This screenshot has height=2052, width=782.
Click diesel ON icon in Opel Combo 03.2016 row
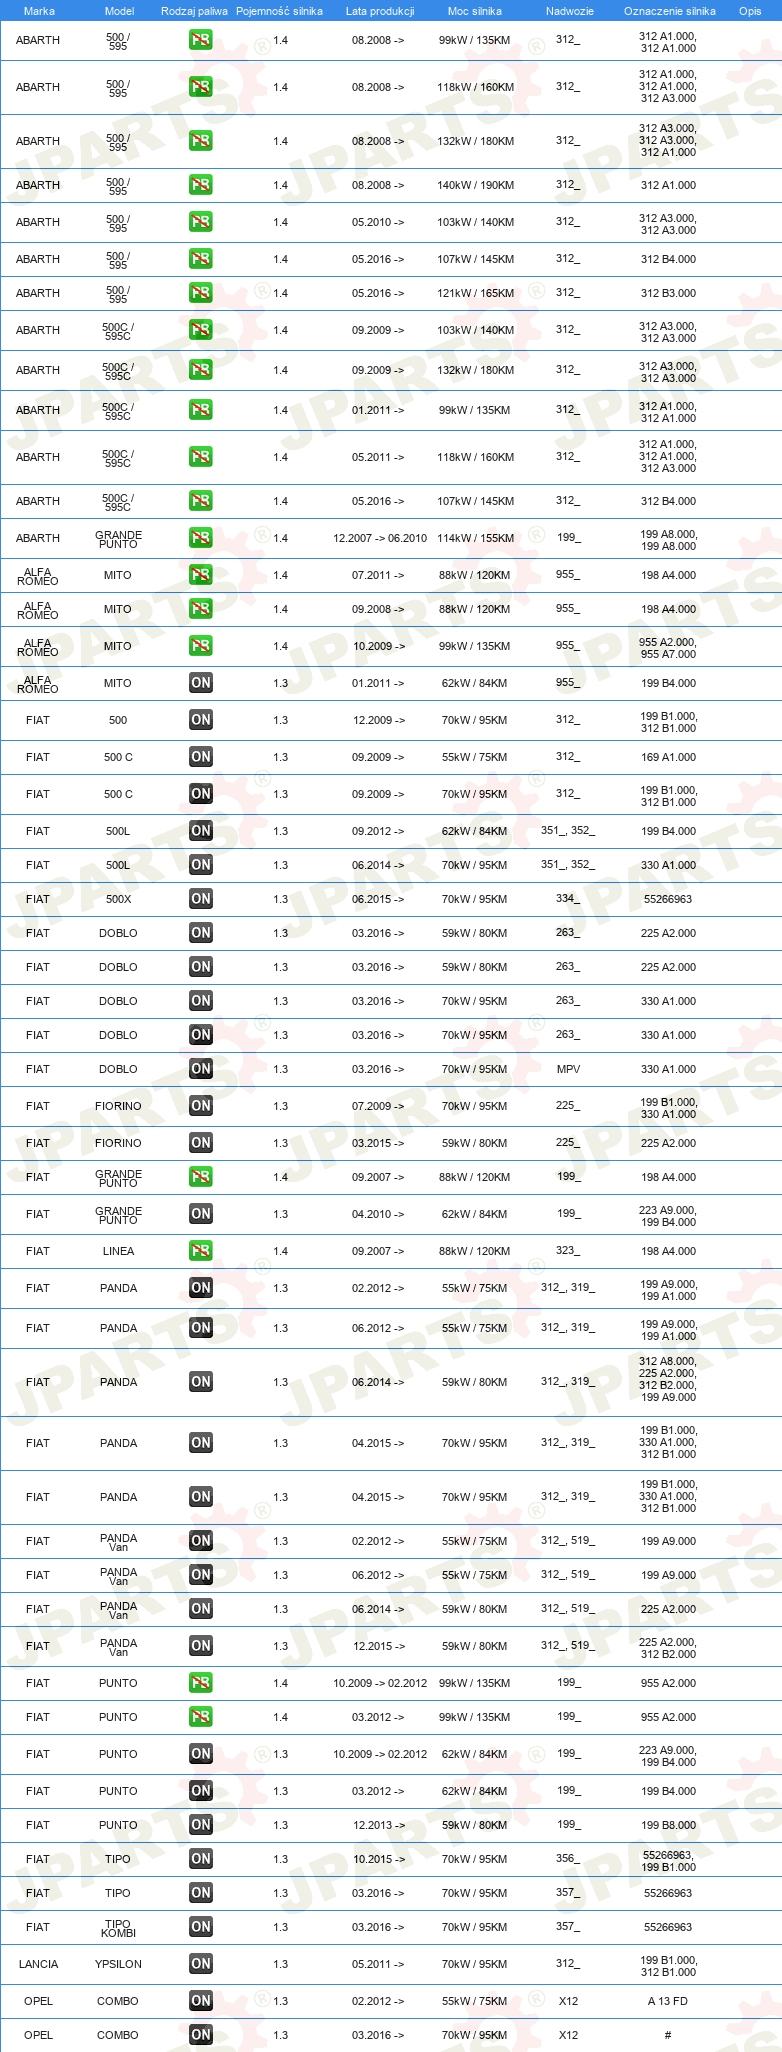(200, 2035)
